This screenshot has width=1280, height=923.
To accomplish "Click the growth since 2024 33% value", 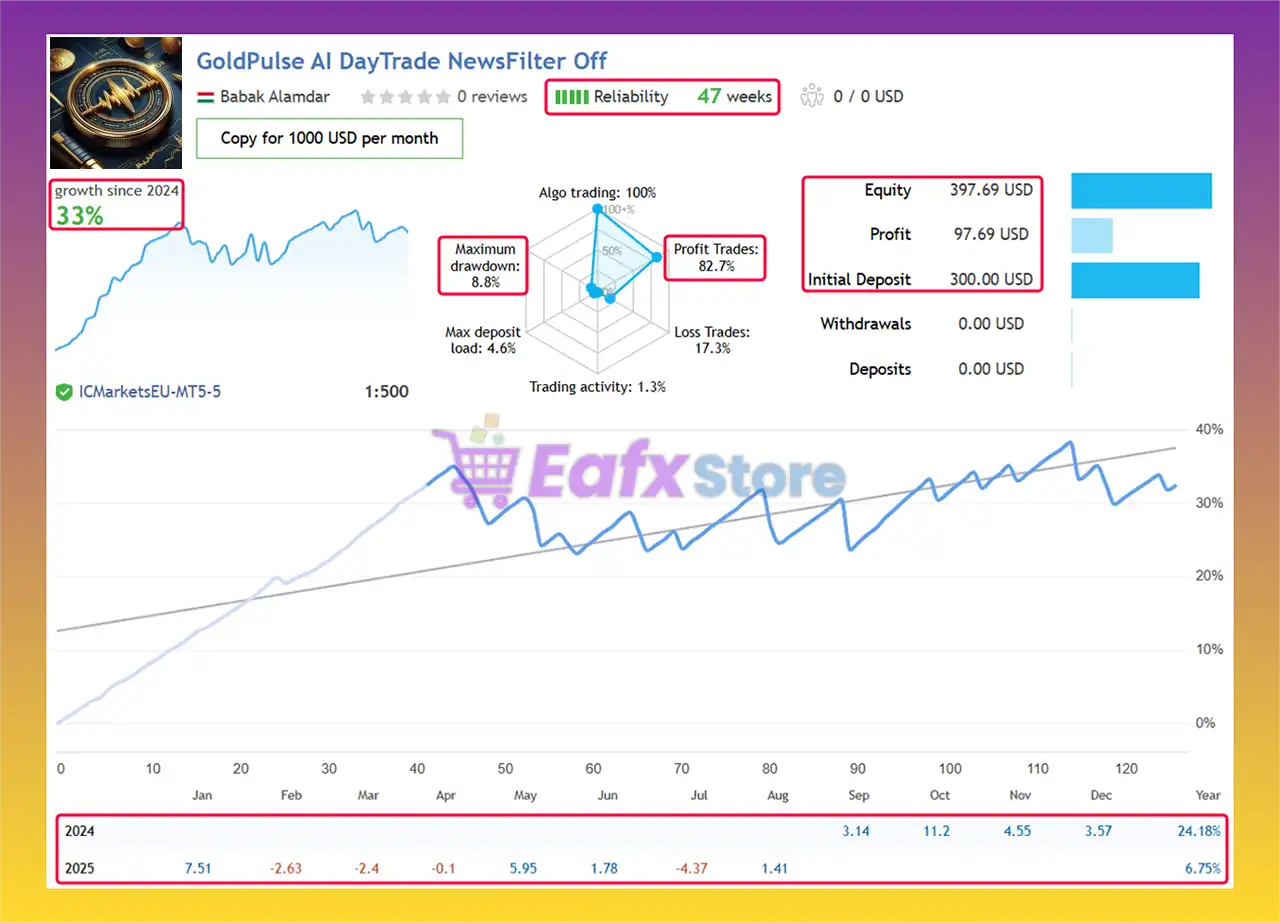I will click(x=79, y=215).
